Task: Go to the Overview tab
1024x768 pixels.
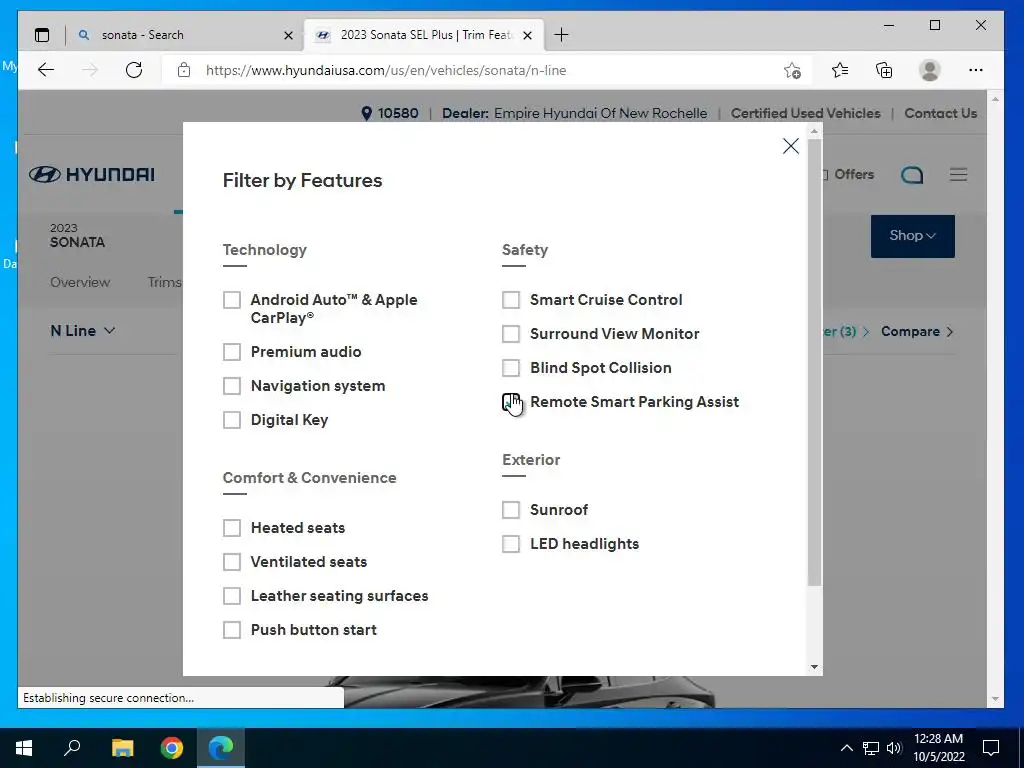Action: (x=80, y=282)
